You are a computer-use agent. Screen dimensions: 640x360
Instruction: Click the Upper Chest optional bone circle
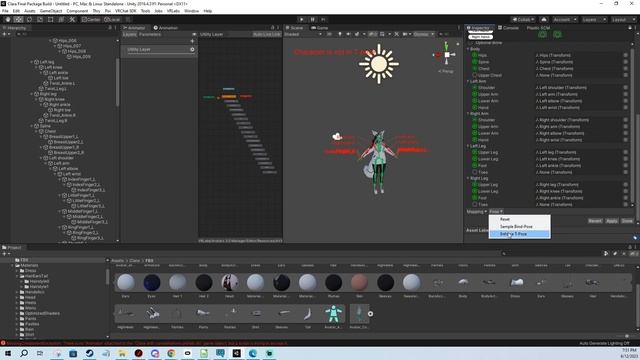[475, 75]
